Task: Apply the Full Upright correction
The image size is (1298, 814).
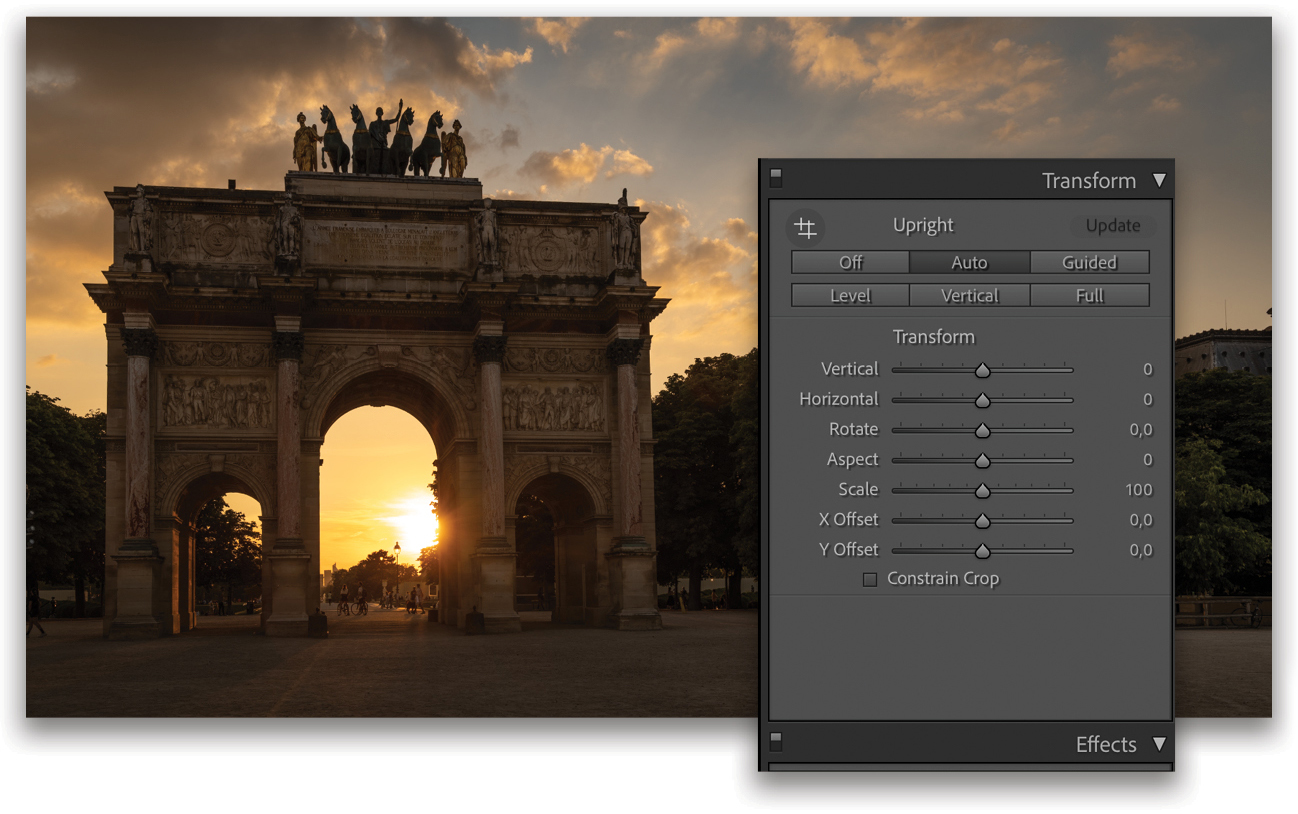Action: point(1089,295)
